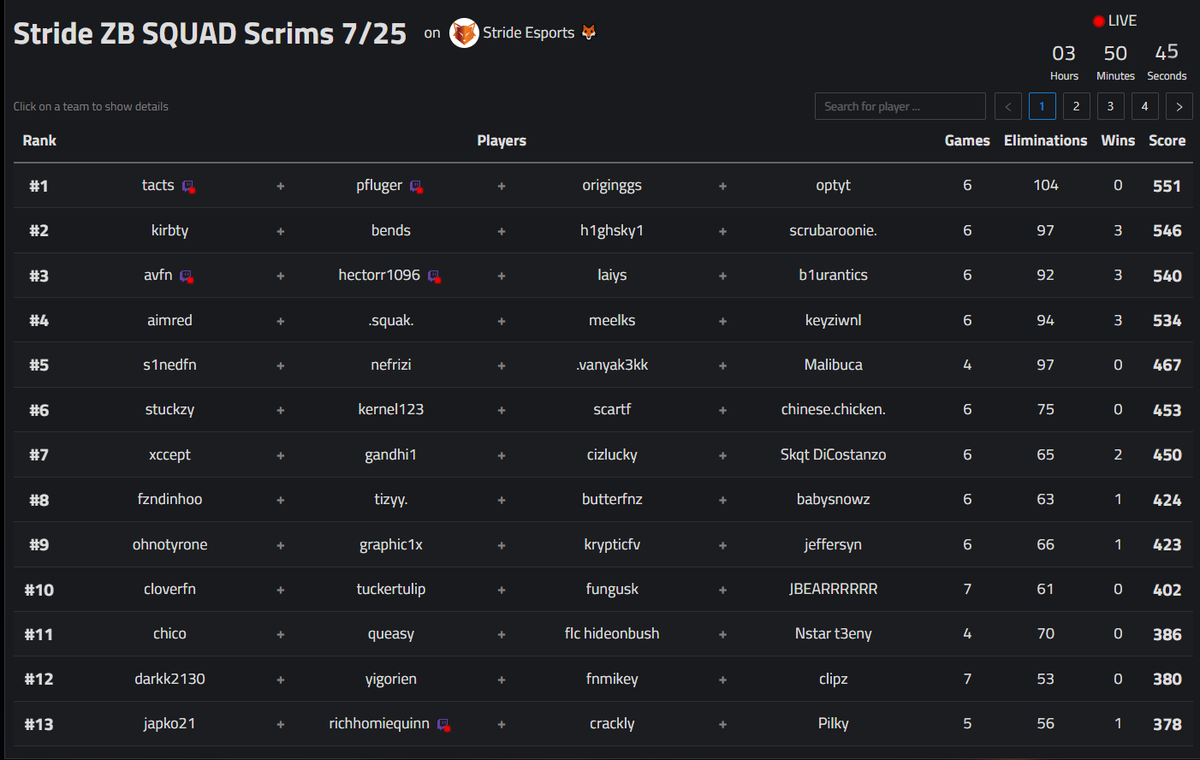Click the Stride Esports fox logo

[464, 33]
